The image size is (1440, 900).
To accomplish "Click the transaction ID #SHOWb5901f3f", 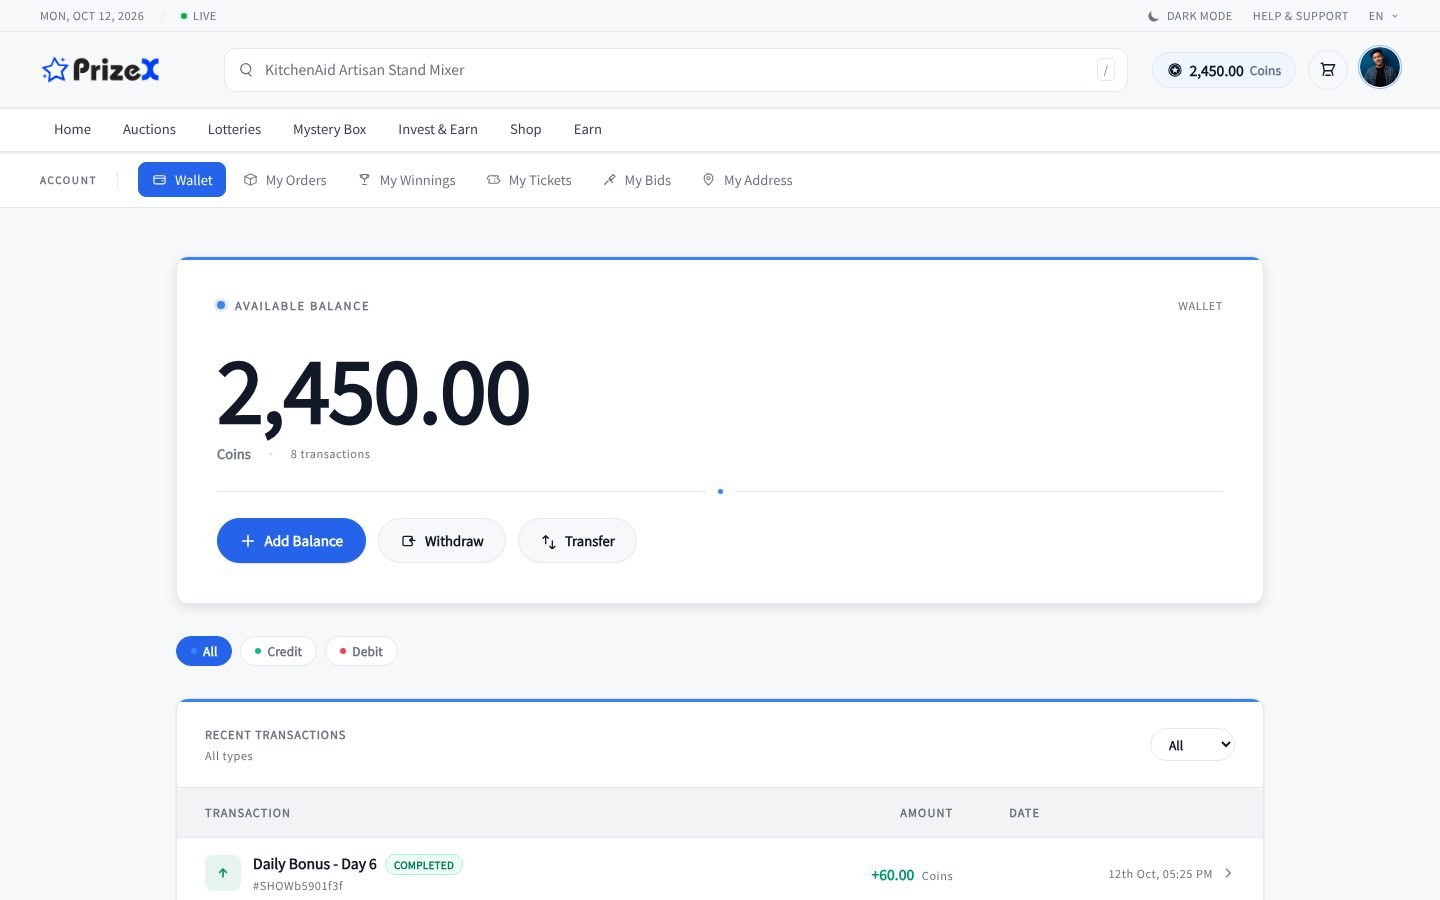I will coord(298,886).
